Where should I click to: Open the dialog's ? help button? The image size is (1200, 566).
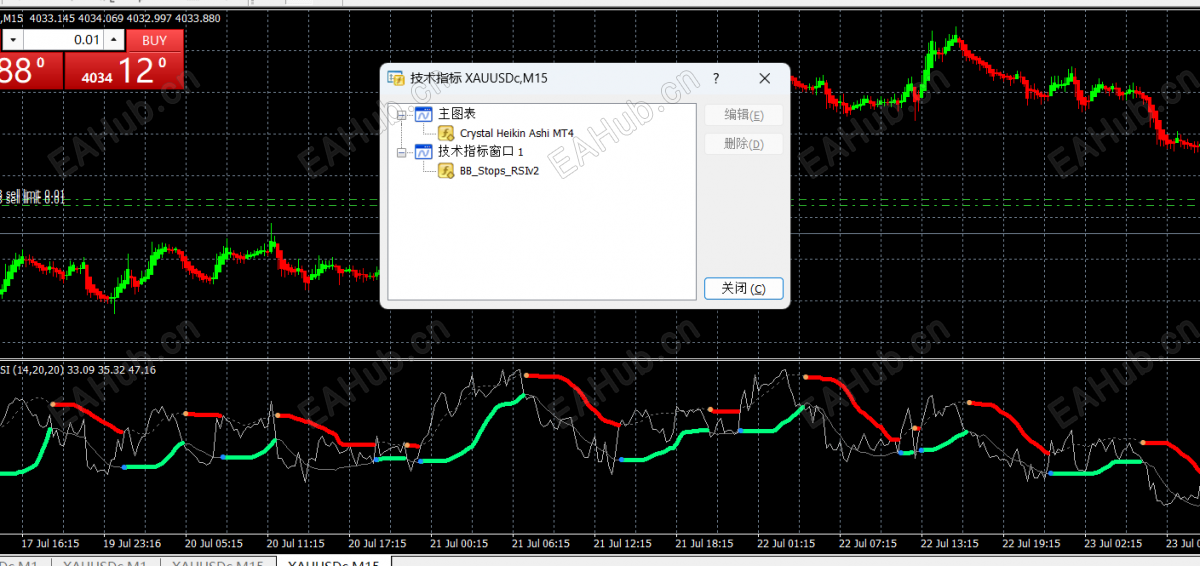tap(716, 78)
